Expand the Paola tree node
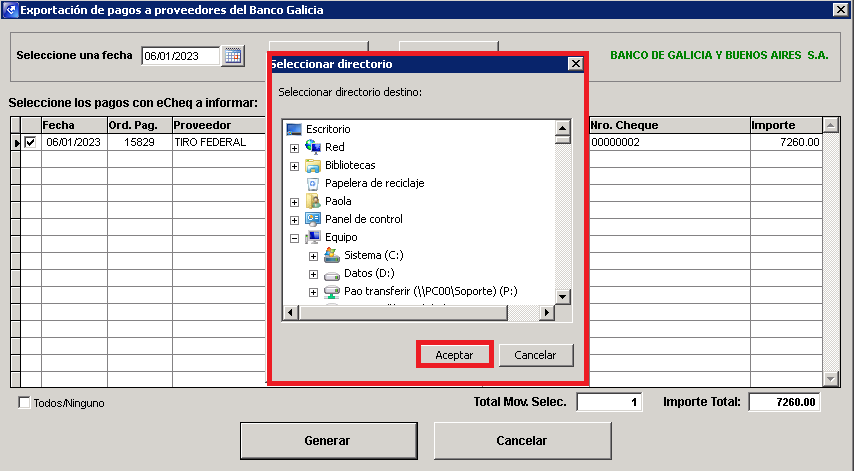 tap(295, 202)
